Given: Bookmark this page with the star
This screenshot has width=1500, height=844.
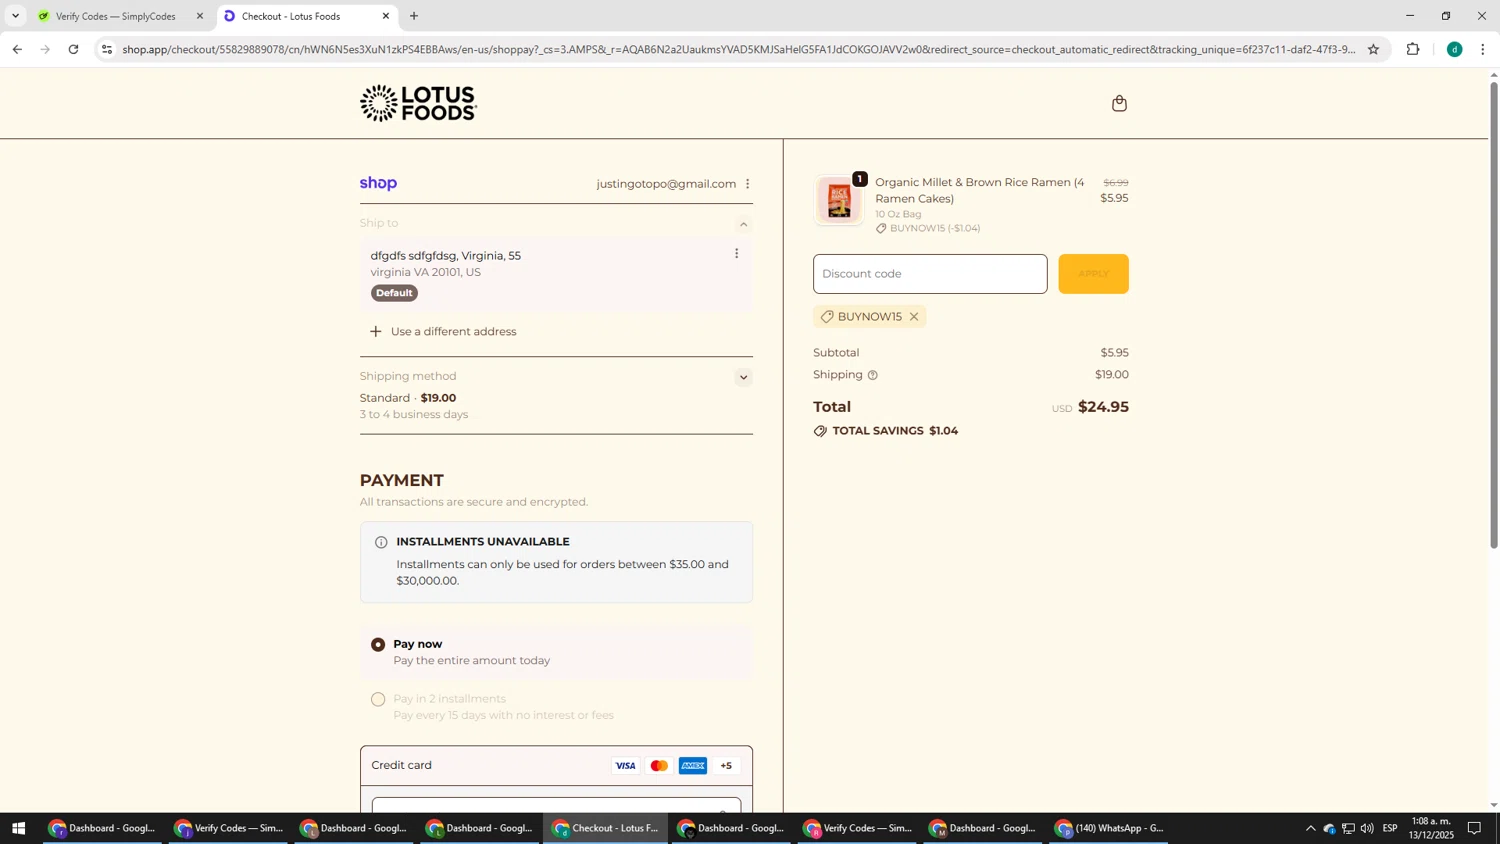Looking at the screenshot, I should [1373, 49].
